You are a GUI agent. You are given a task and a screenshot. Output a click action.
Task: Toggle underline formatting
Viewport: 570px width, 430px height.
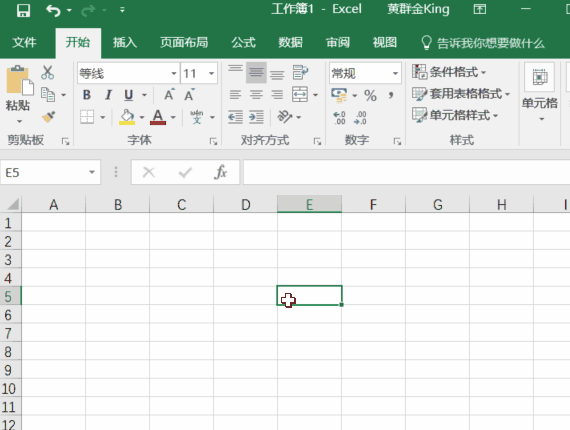[129, 95]
